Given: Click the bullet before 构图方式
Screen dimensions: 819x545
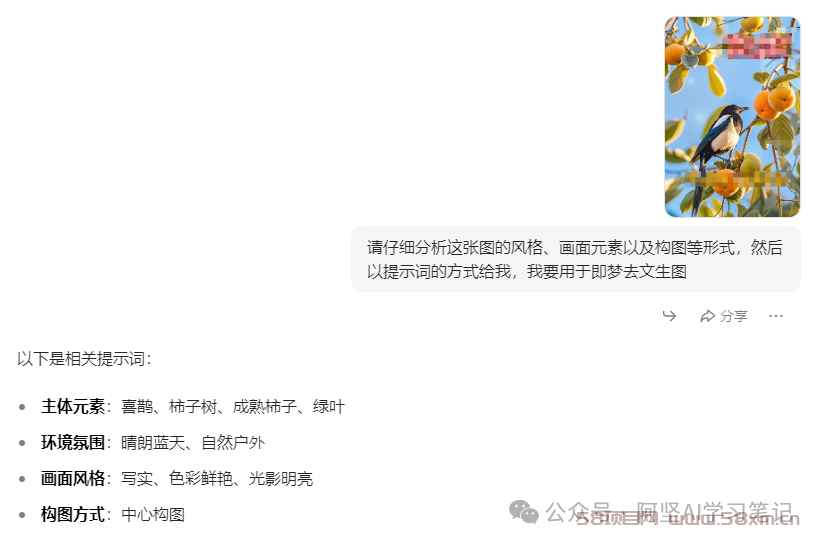Looking at the screenshot, I should click(x=22, y=515).
